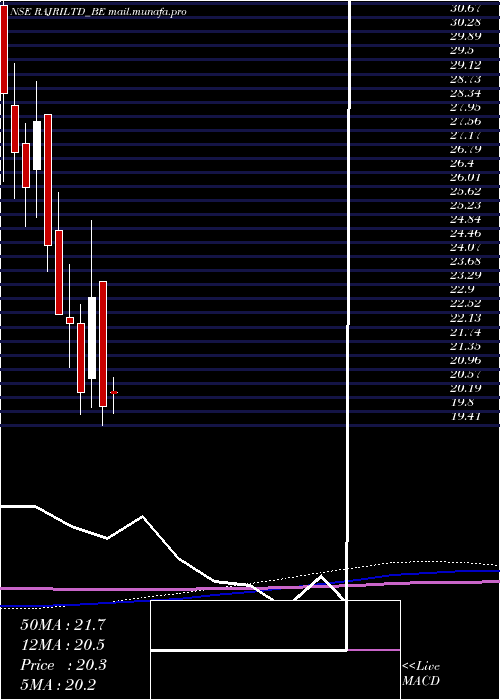This screenshot has width=500, height=700.
Task: Select the 21.74 price axis label
Action: pyautogui.click(x=465, y=332)
